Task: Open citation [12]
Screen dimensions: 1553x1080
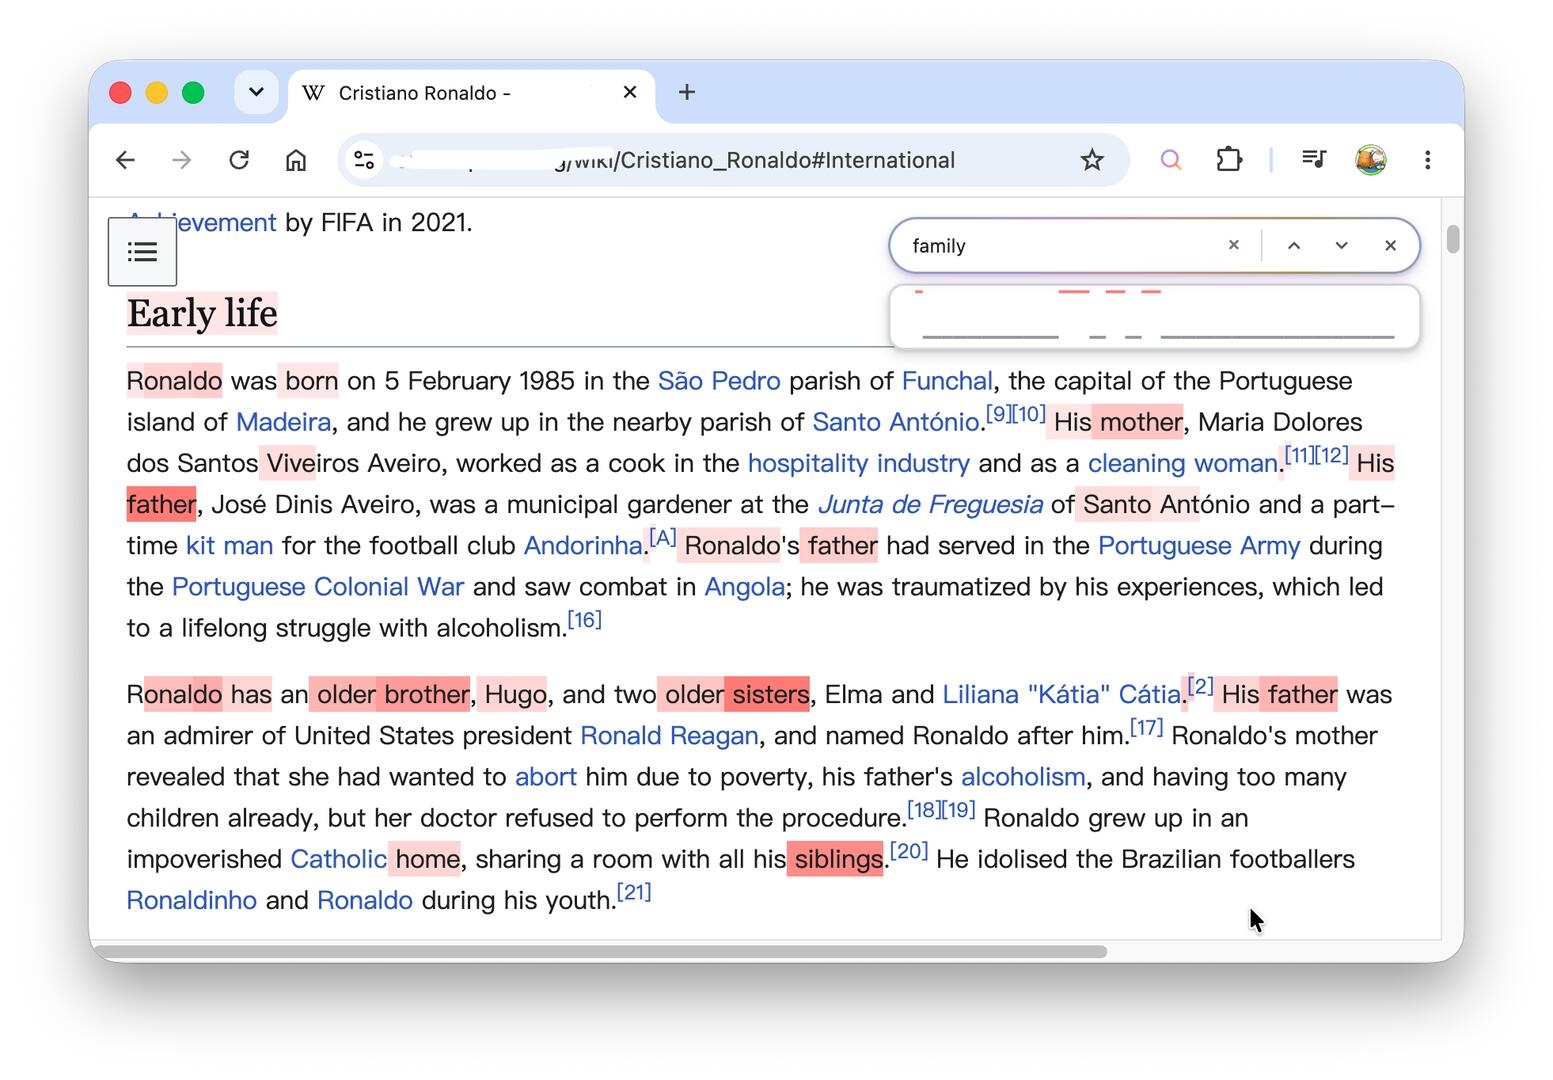Action: [x=1332, y=455]
